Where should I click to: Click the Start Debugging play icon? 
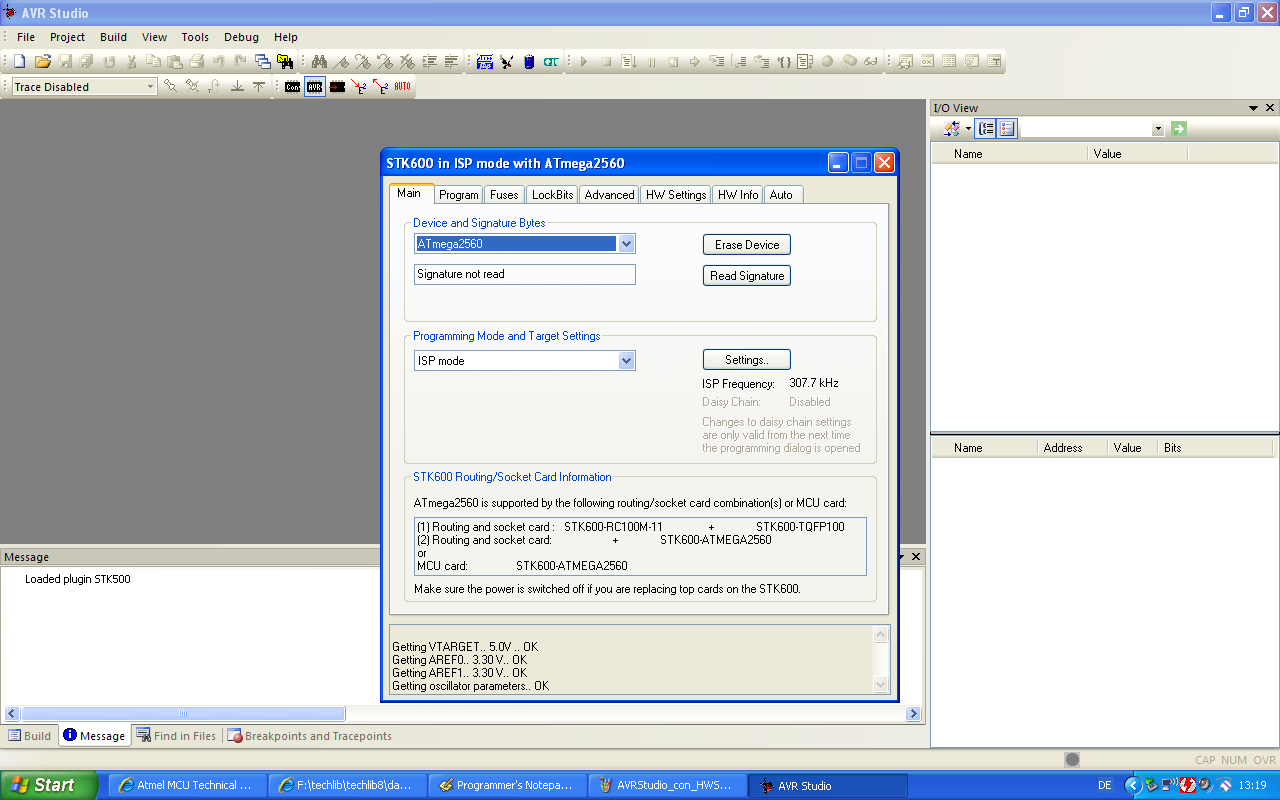[x=584, y=62]
